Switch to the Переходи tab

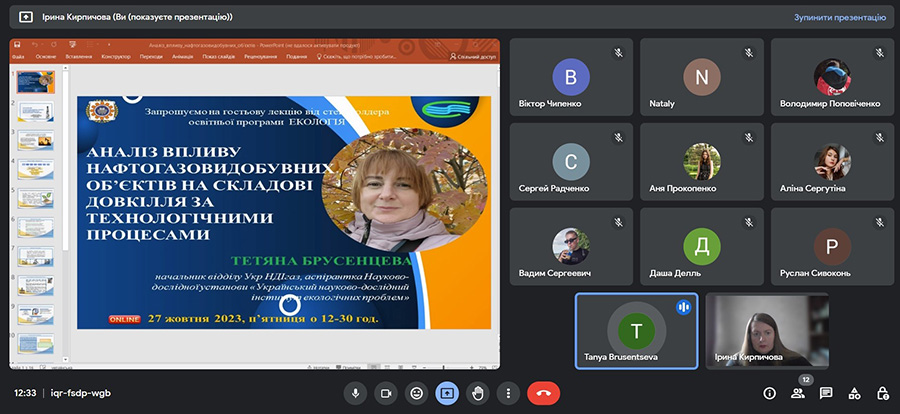151,57
